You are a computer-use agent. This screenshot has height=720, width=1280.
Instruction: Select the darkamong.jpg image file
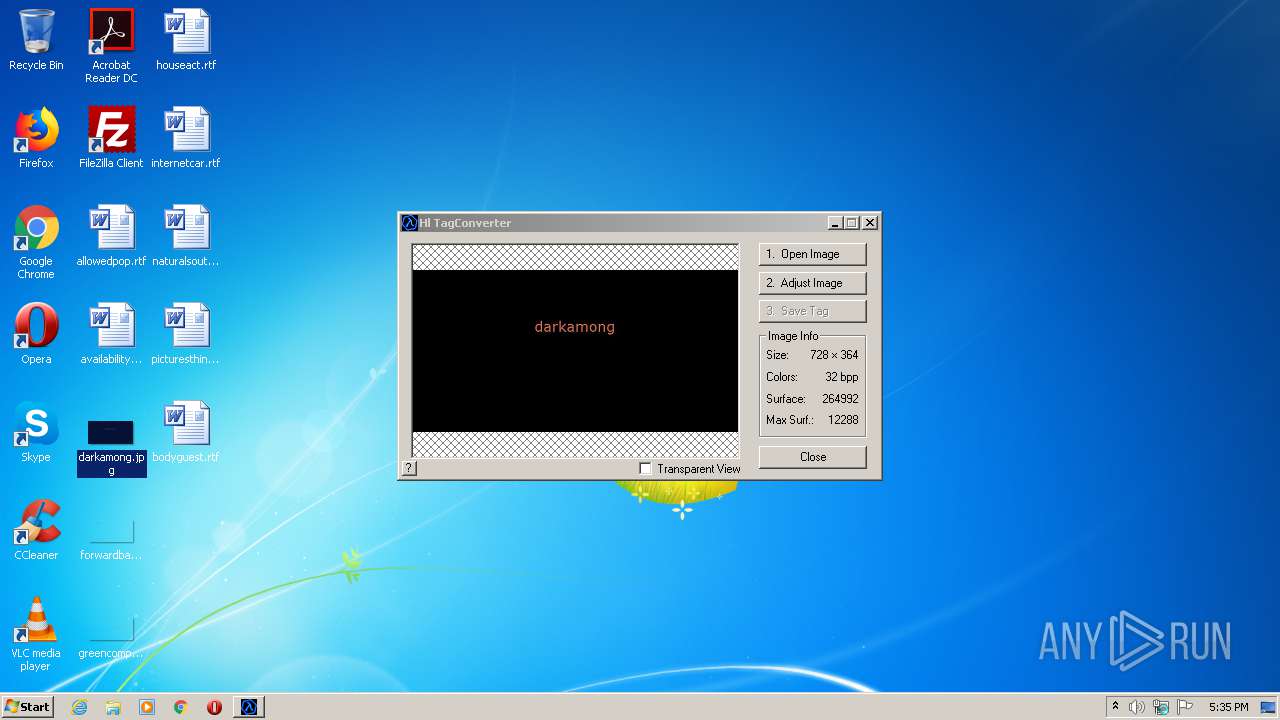[x=111, y=446]
